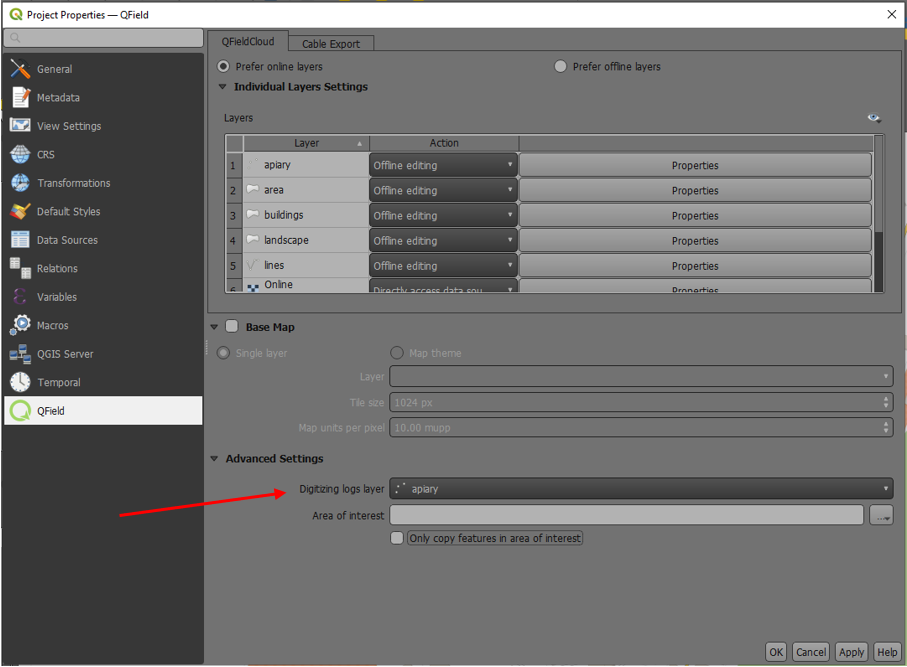Open action dropdown for buildings layer
Screen dimensions: 907x667
pyautogui.click(x=443, y=215)
